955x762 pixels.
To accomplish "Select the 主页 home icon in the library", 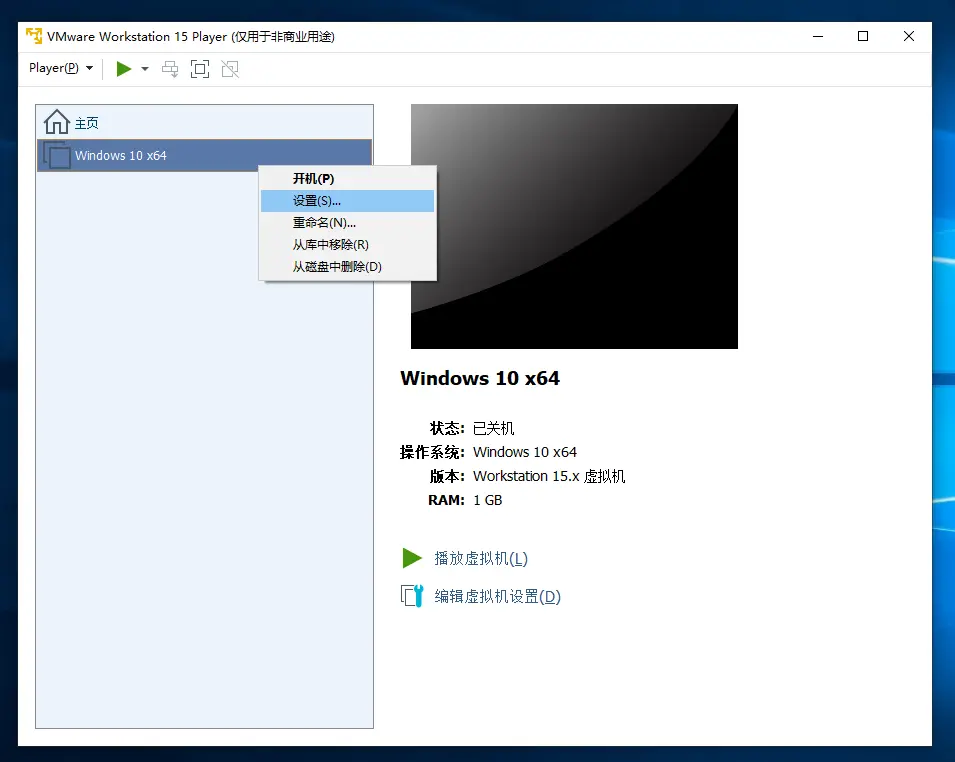I will pos(57,122).
